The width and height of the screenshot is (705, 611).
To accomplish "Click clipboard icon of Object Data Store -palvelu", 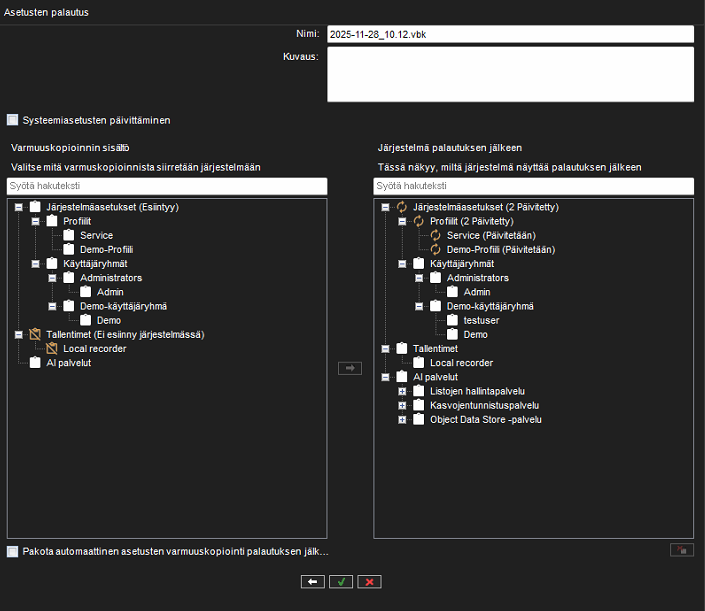I will 419,419.
